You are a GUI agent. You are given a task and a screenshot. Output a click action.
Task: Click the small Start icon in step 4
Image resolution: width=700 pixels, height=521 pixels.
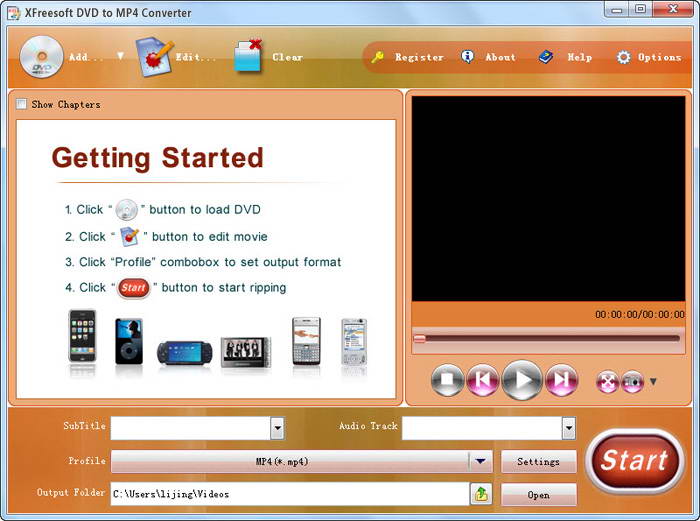133,288
